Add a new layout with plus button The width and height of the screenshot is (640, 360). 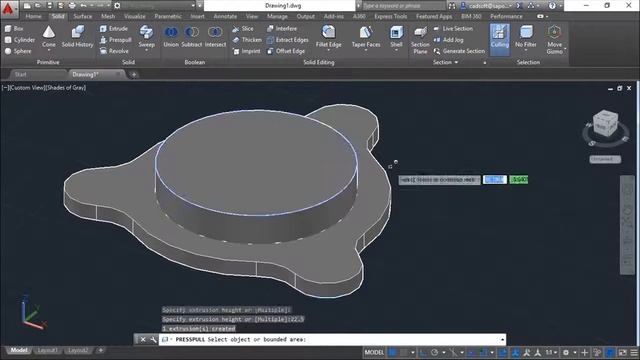click(100, 350)
